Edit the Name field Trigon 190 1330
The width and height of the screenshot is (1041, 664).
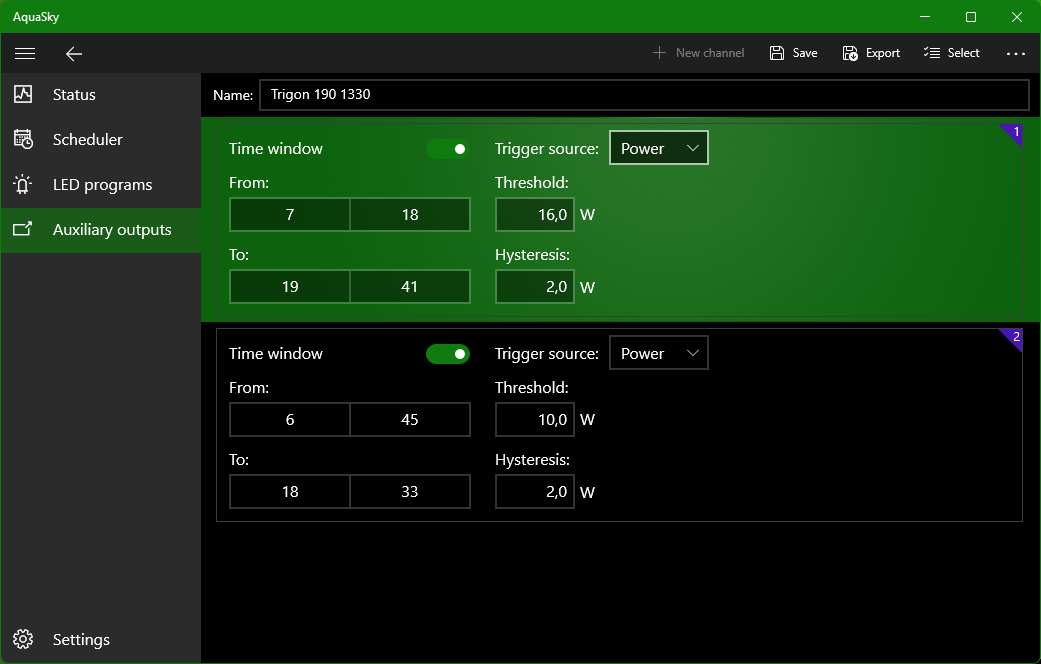click(643, 95)
